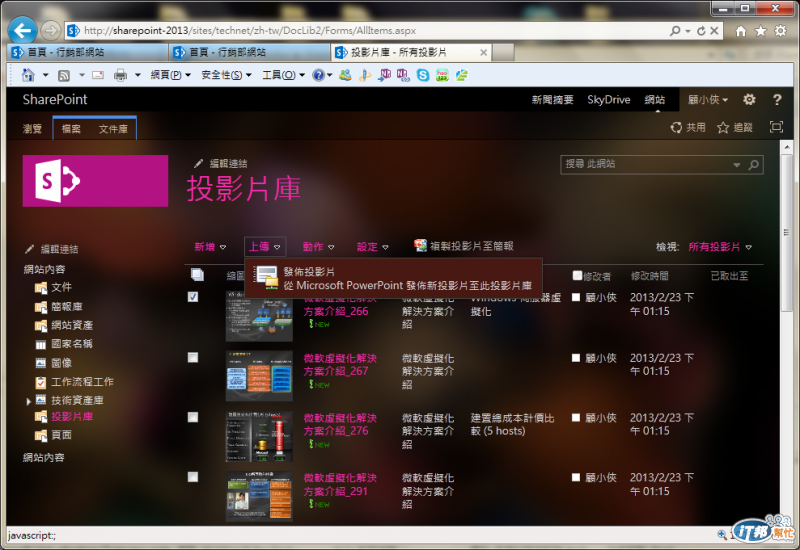Click the 共用 share icon button
Screen dimensions: 800x550
click(x=688, y=127)
